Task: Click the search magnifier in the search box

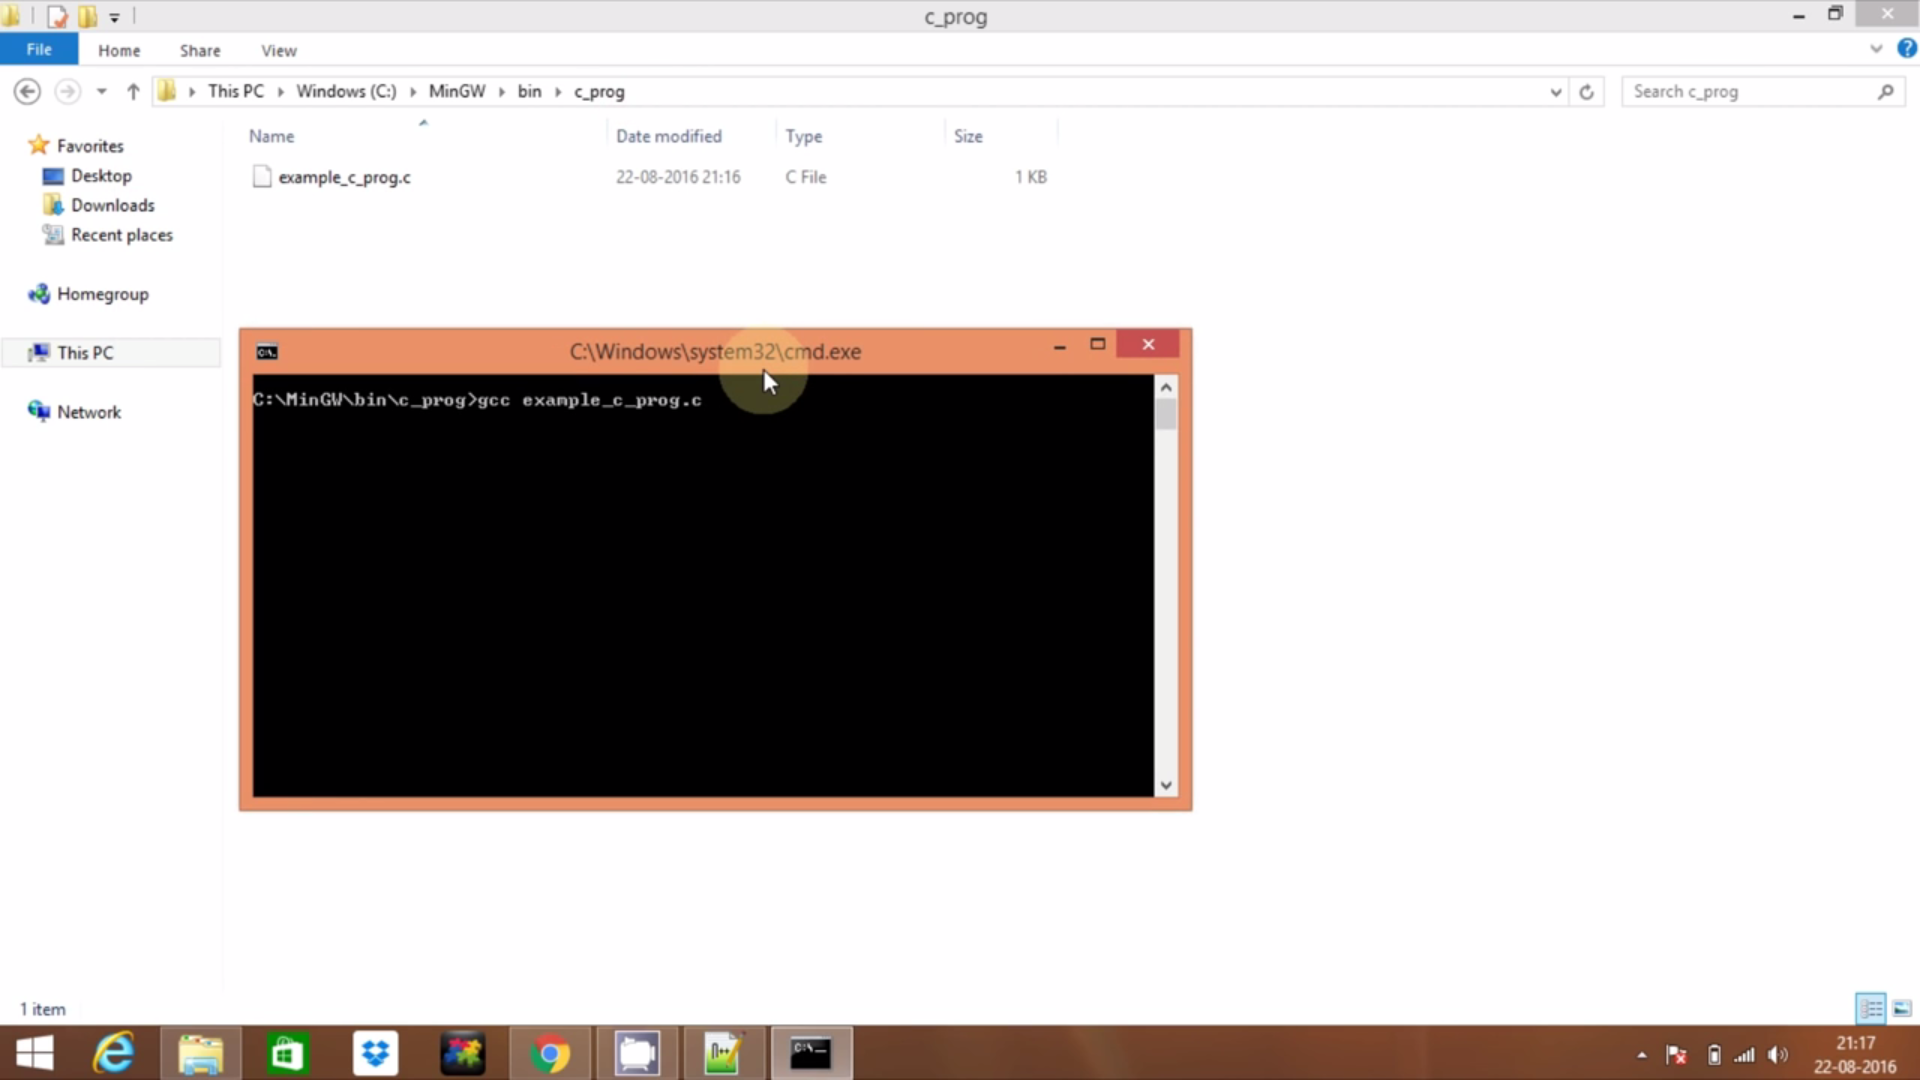Action: pyautogui.click(x=1886, y=91)
